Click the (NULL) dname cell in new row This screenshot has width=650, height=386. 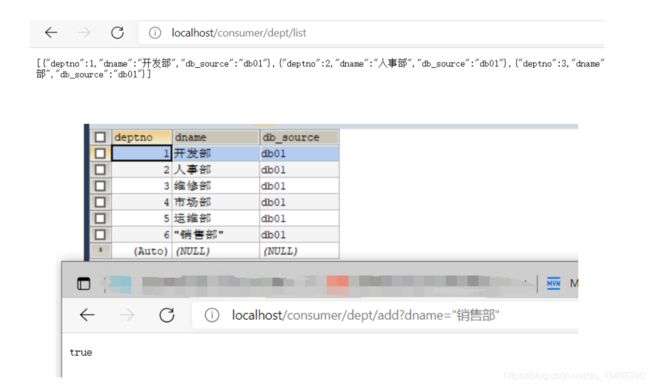click(216, 251)
